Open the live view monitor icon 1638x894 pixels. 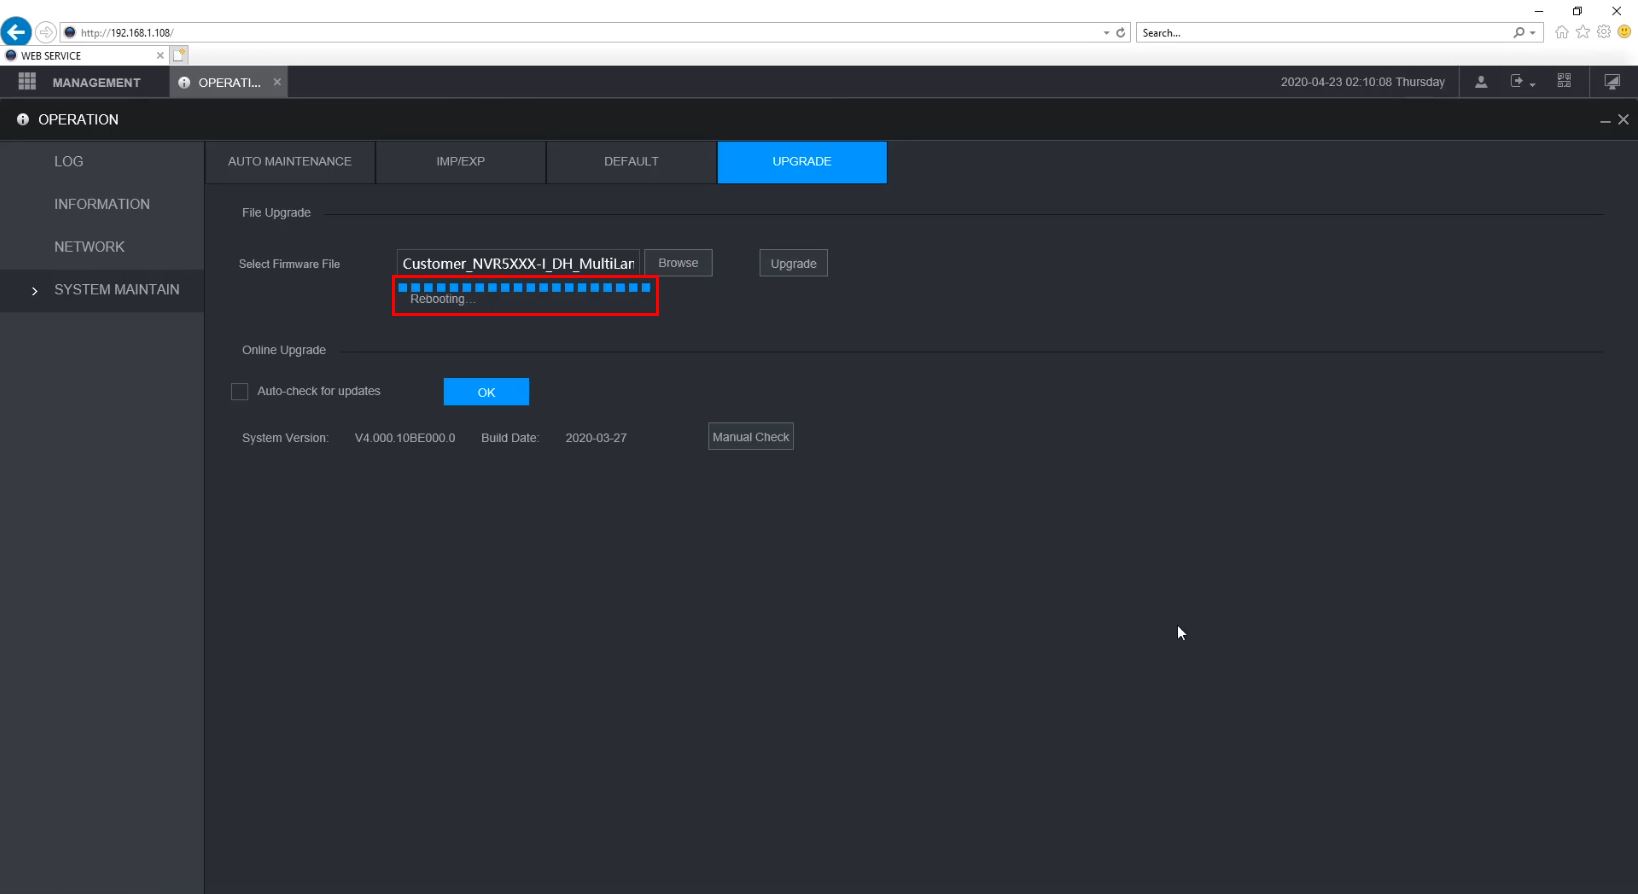1612,82
